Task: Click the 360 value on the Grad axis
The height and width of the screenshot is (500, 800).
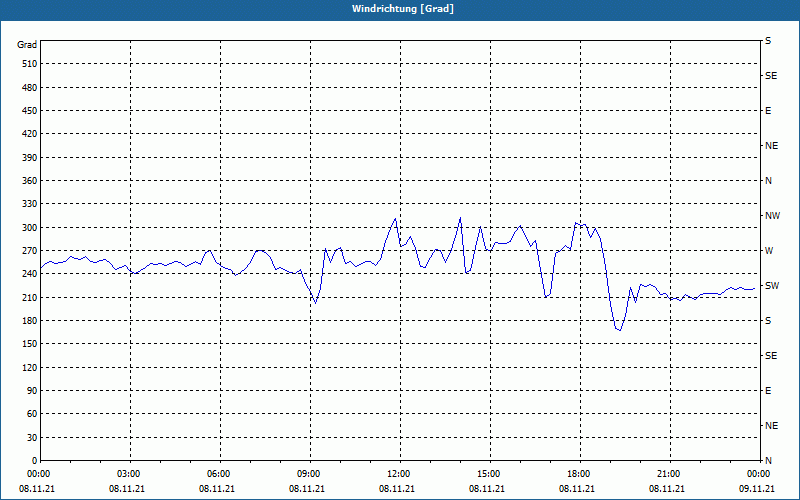Action: click(29, 181)
